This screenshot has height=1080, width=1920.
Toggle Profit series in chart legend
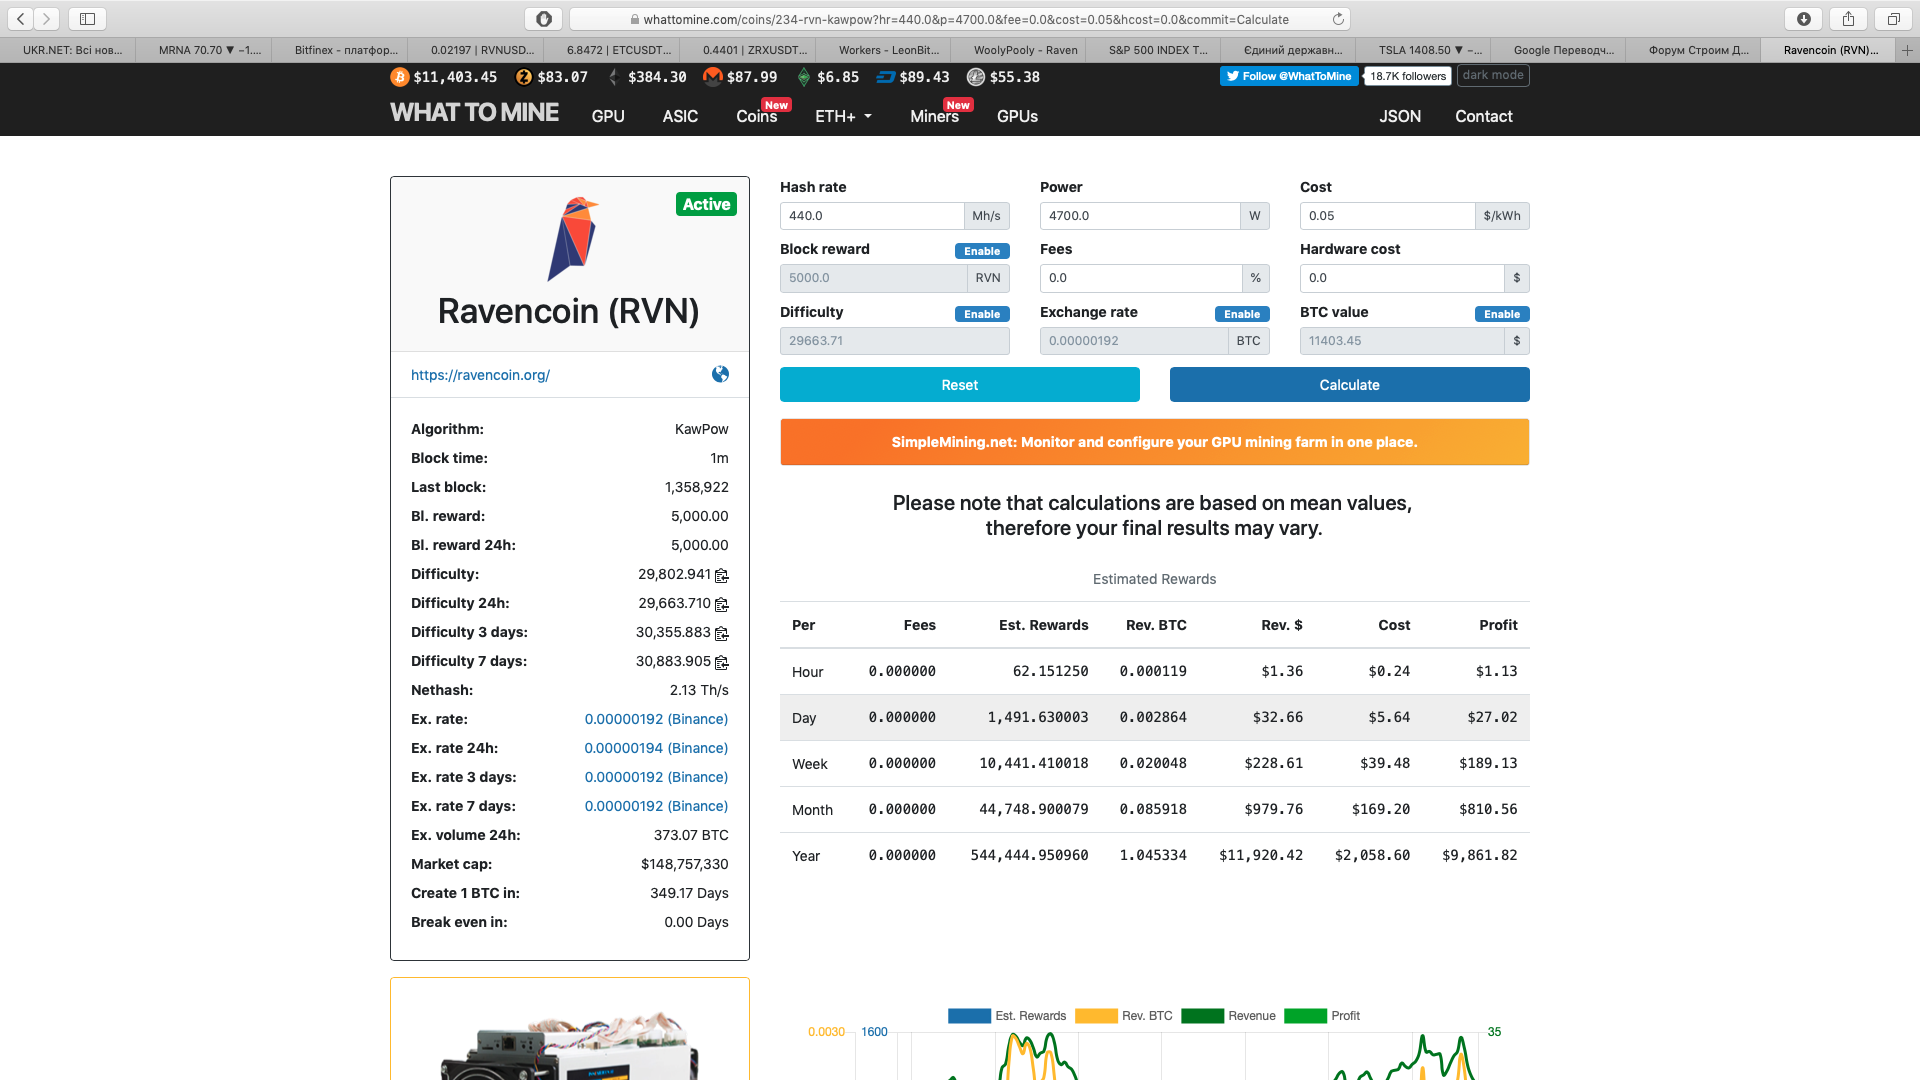[x=1322, y=1016]
